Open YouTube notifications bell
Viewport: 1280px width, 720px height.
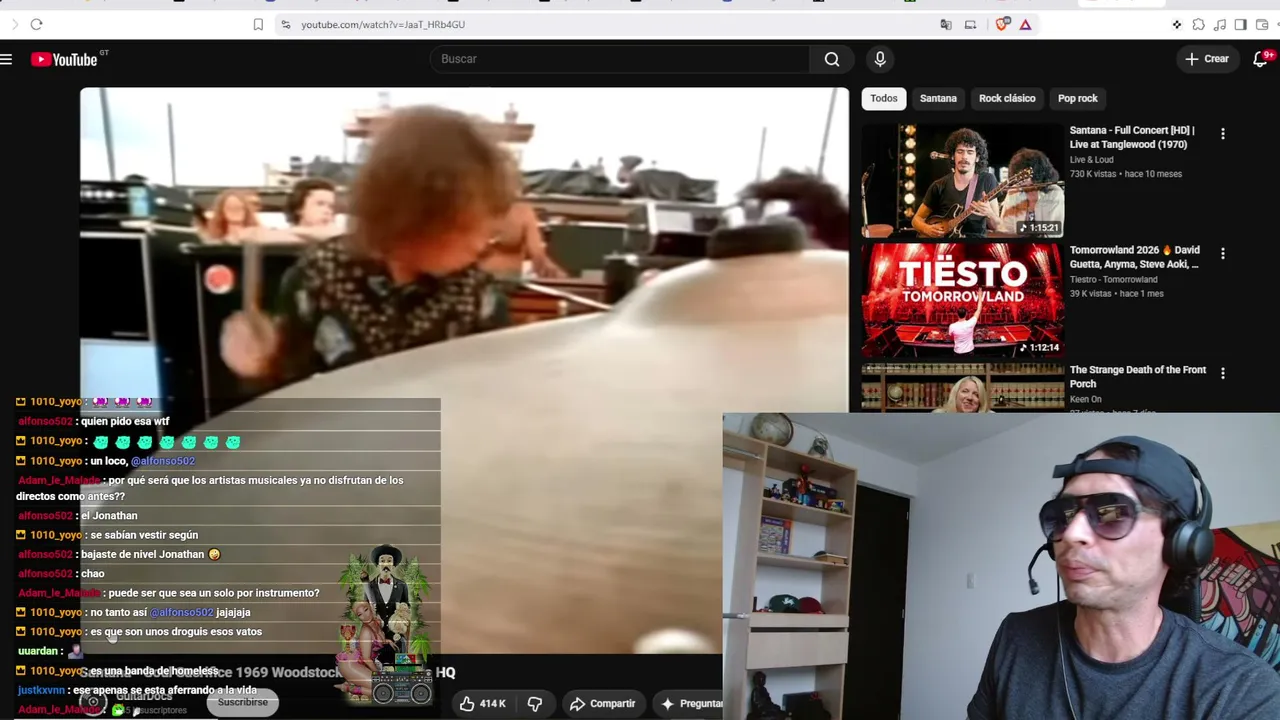pos(1260,59)
